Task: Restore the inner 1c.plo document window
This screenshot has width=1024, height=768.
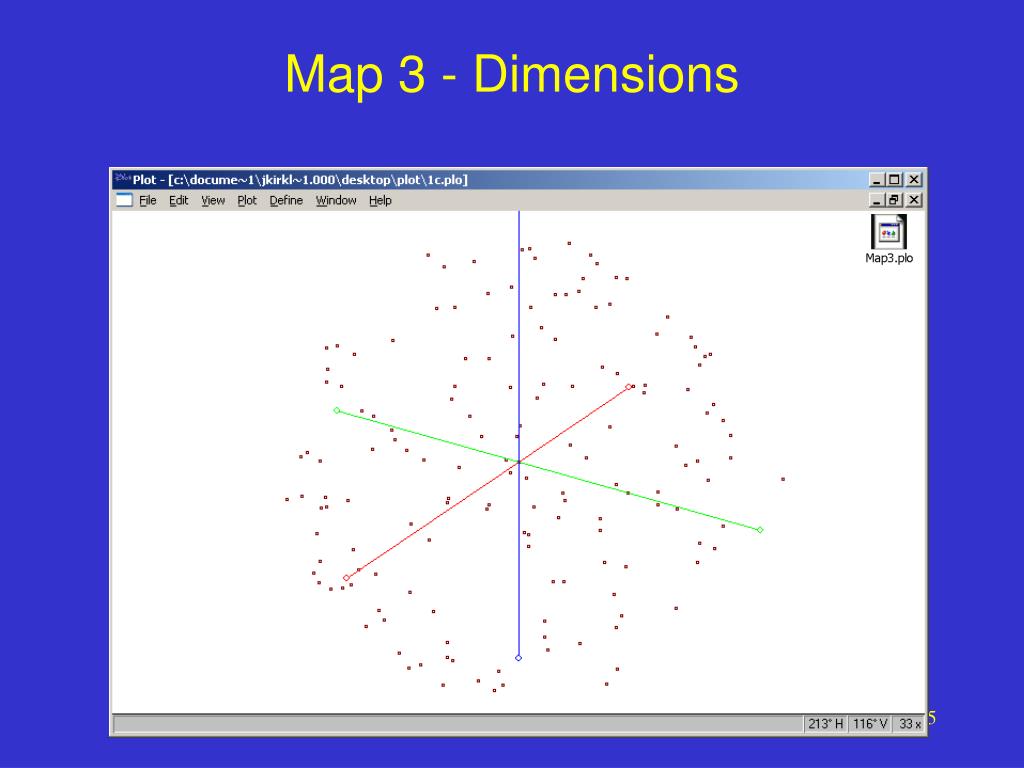Action: [895, 200]
